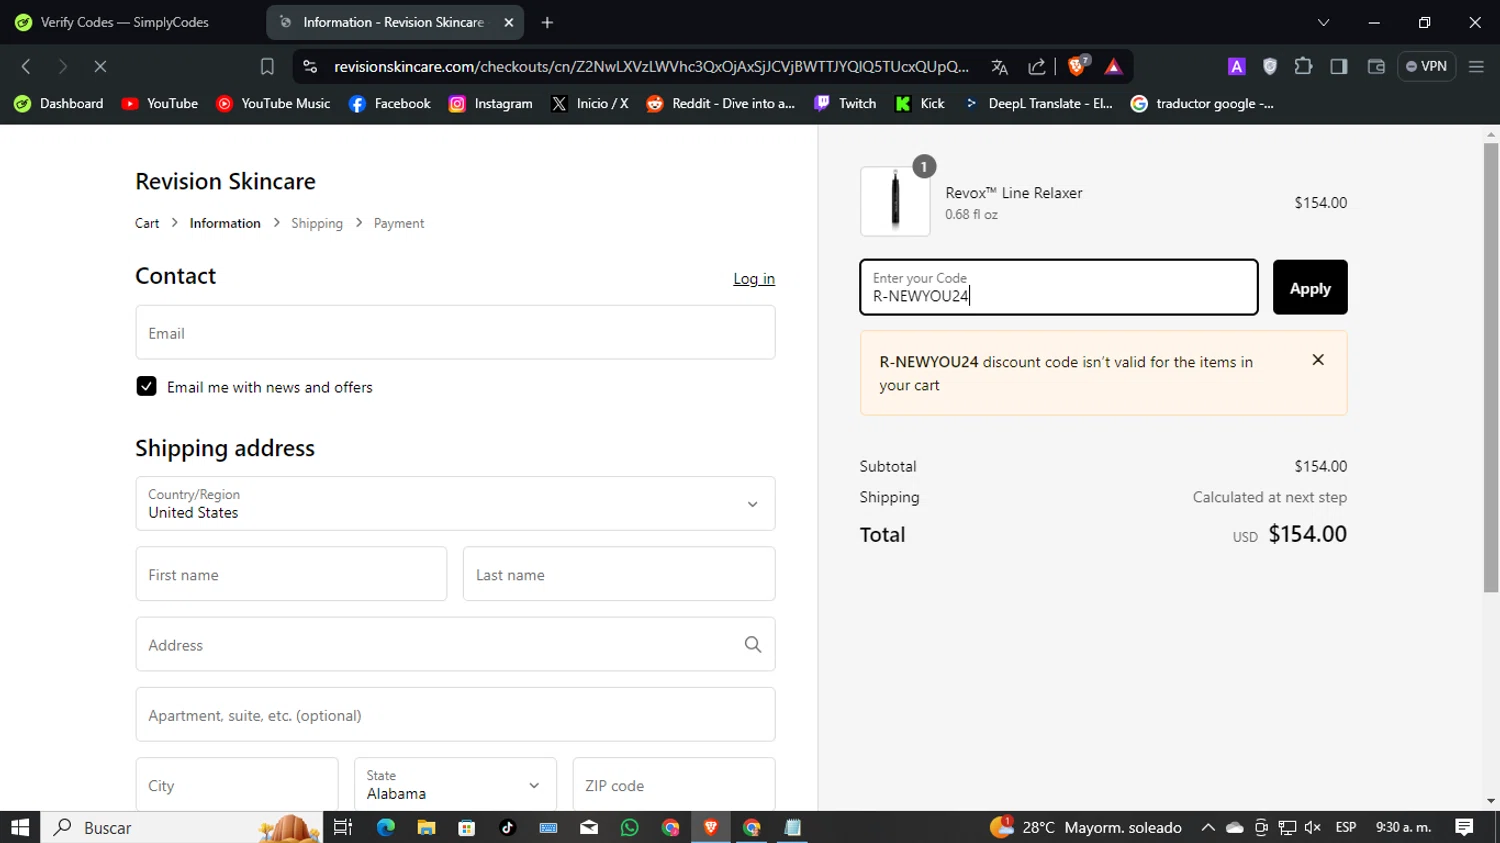Open the notification center icon
Image resolution: width=1500 pixels, height=843 pixels.
click(1465, 827)
